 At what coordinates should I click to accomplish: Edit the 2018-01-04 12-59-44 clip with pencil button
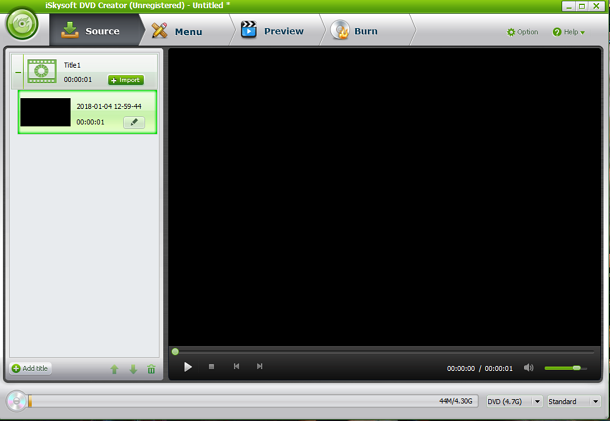[x=134, y=122]
